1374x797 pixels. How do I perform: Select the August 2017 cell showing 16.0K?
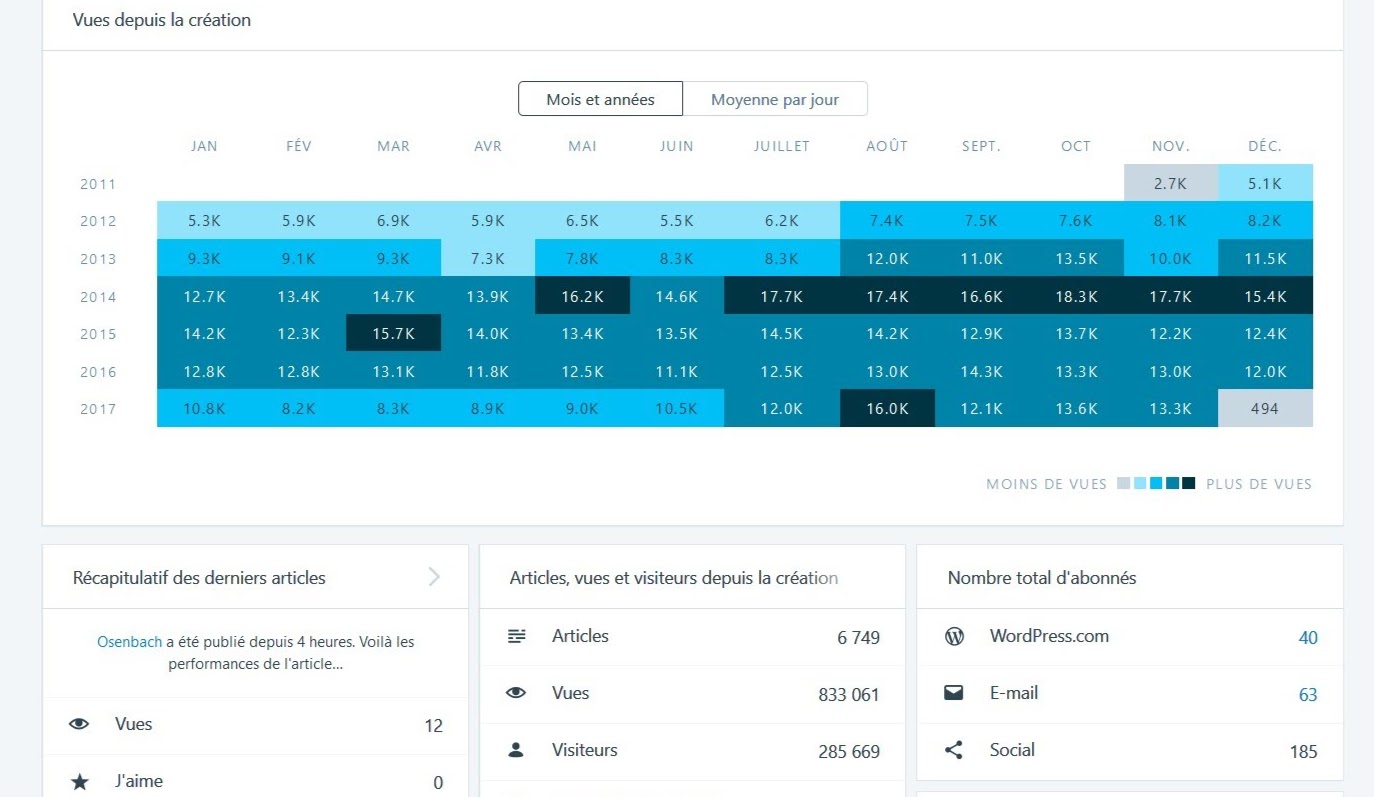(x=887, y=409)
